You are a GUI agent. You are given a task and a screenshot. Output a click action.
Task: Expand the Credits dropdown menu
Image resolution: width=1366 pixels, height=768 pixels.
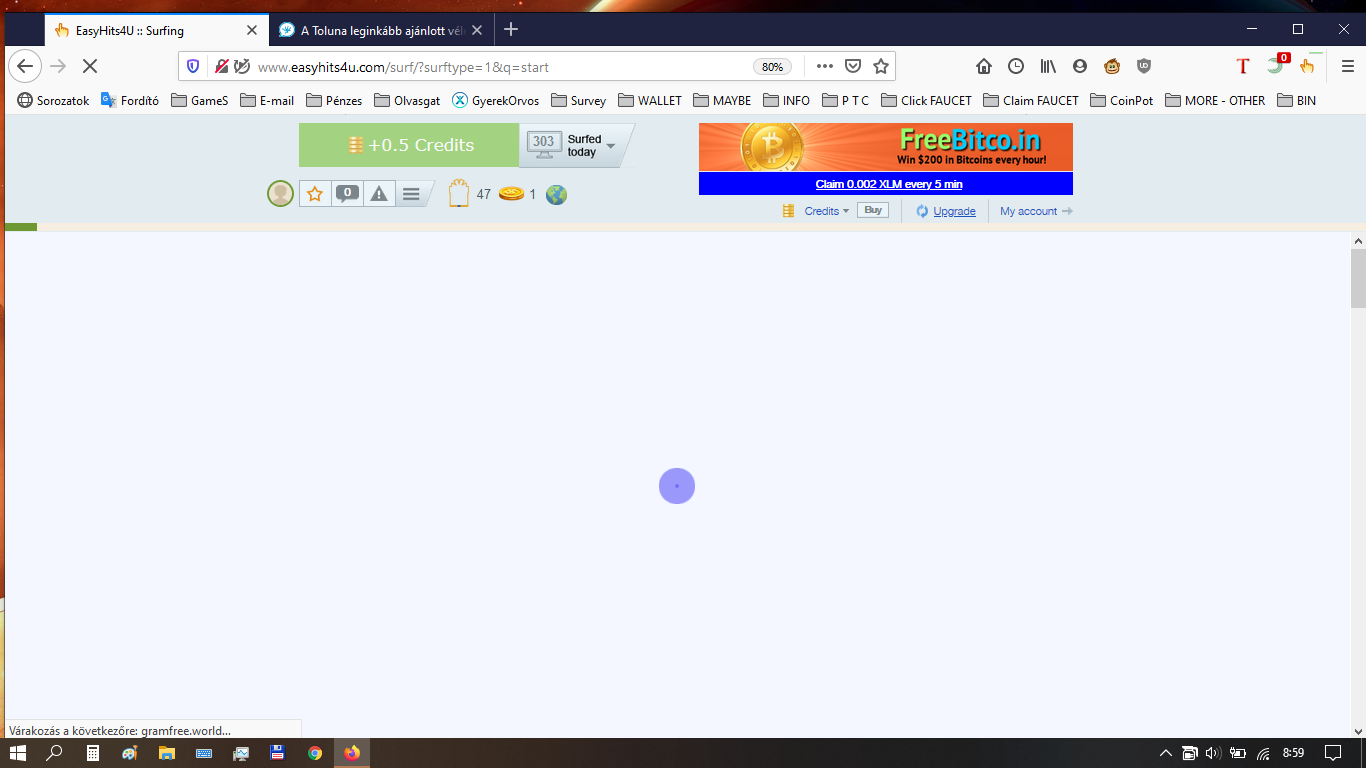[826, 211]
